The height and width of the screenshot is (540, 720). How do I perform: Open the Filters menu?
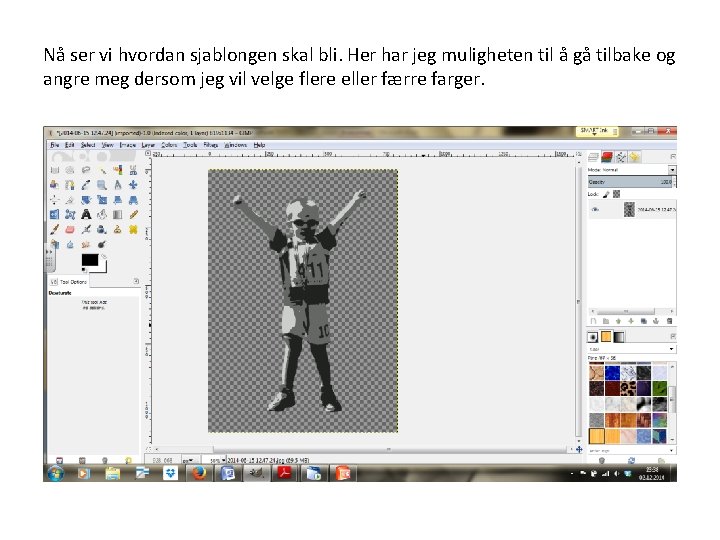pyautogui.click(x=211, y=145)
